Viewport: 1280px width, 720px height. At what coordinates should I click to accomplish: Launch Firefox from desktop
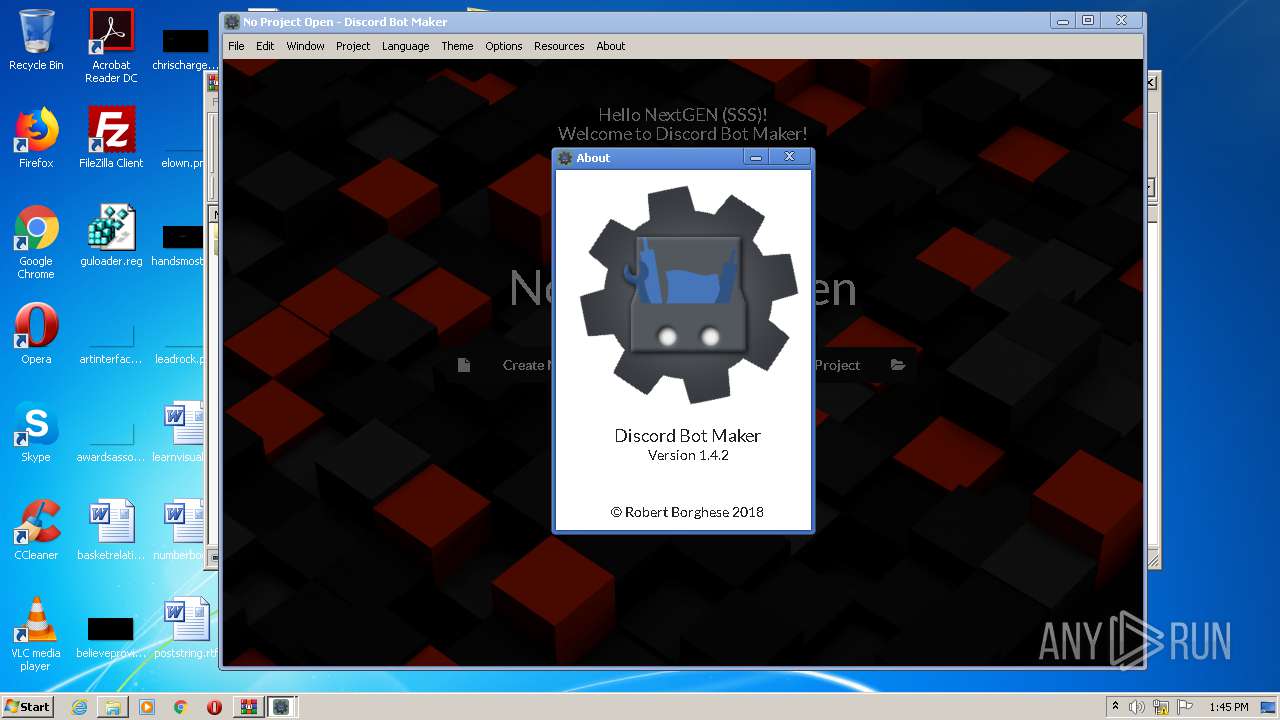click(x=36, y=138)
